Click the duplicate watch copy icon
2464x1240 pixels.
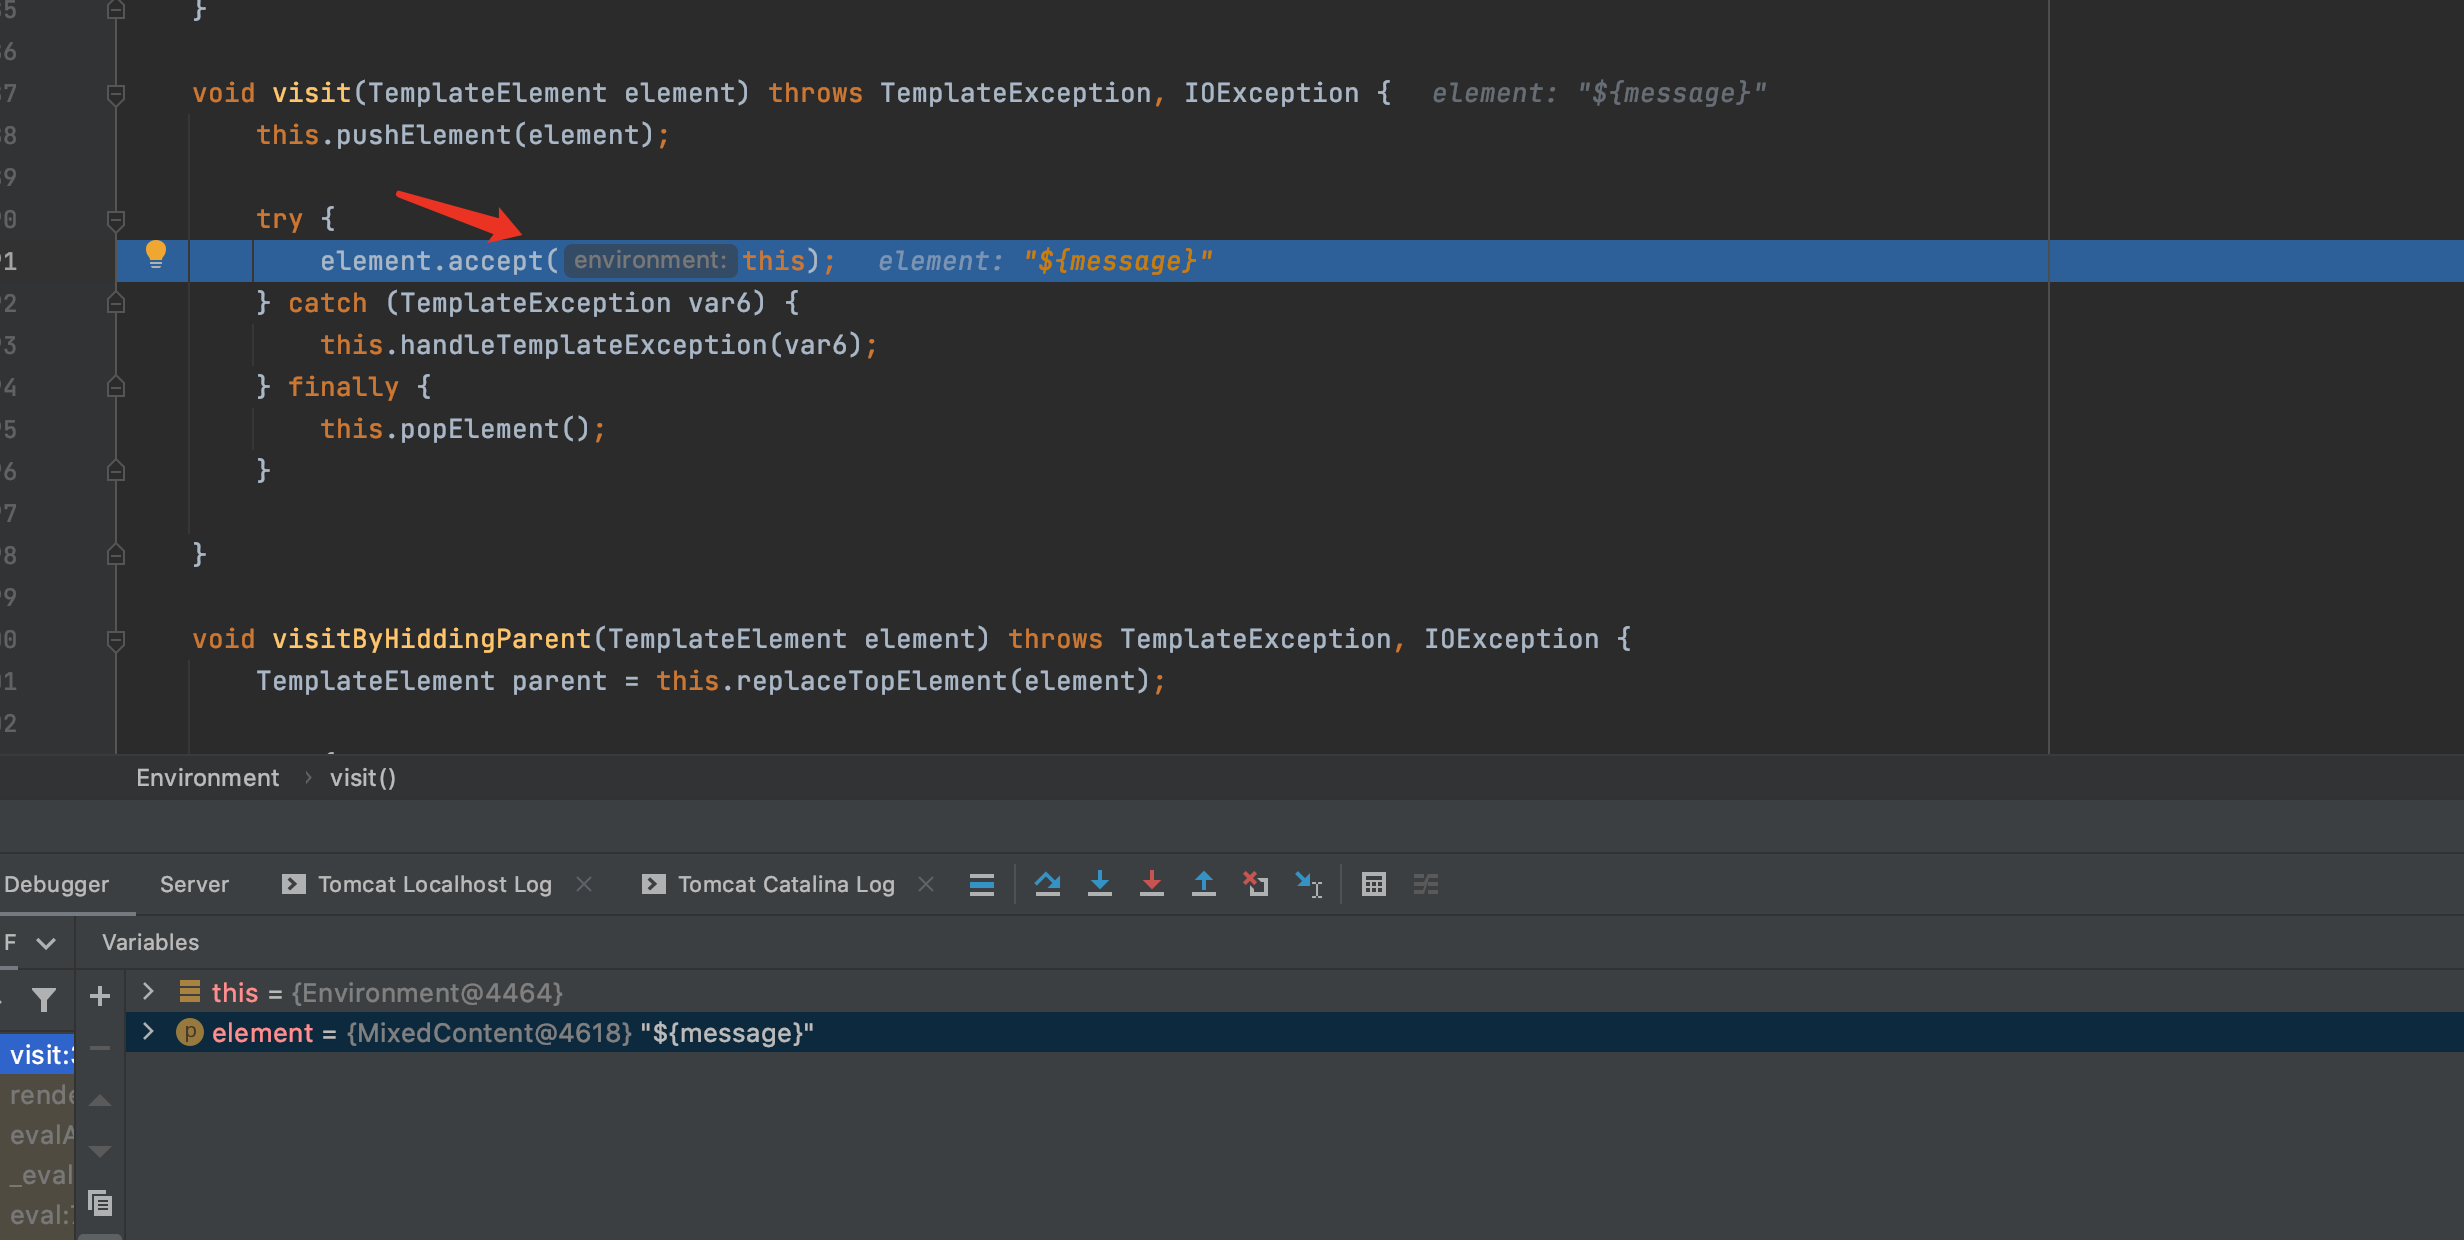100,1203
